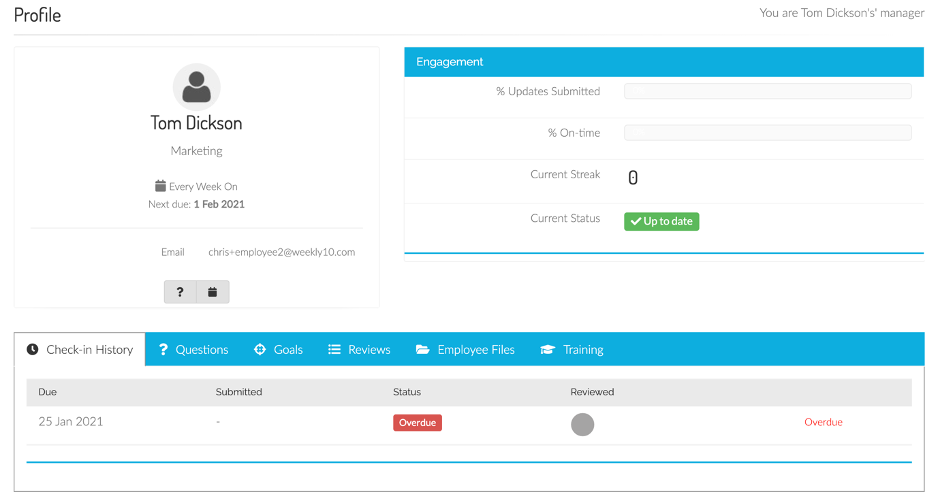Click the list icon beside Reviews

(x=334, y=350)
